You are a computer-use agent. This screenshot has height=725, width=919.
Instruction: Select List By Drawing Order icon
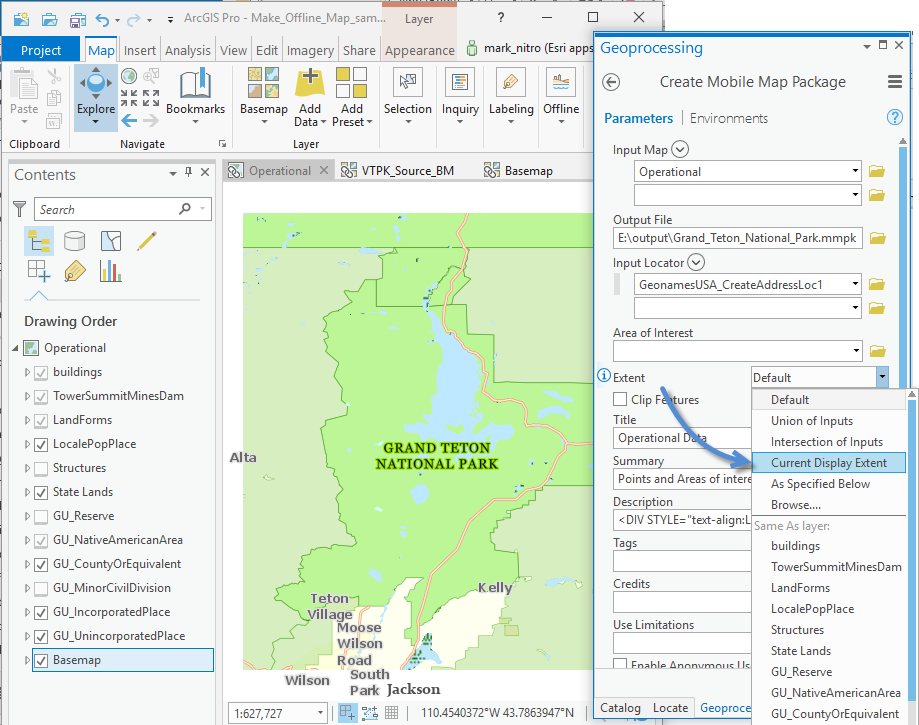[39, 241]
